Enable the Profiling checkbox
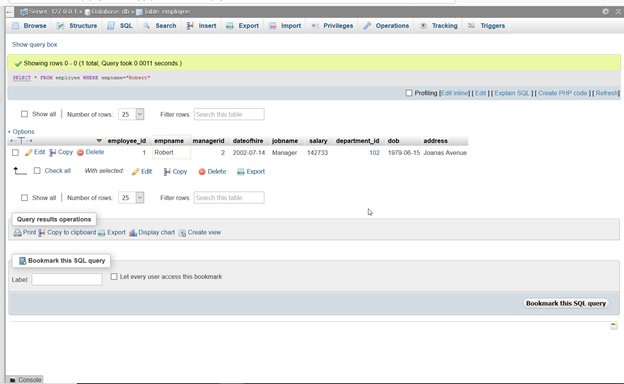Screen dimensions: 624x384 tap(409, 93)
